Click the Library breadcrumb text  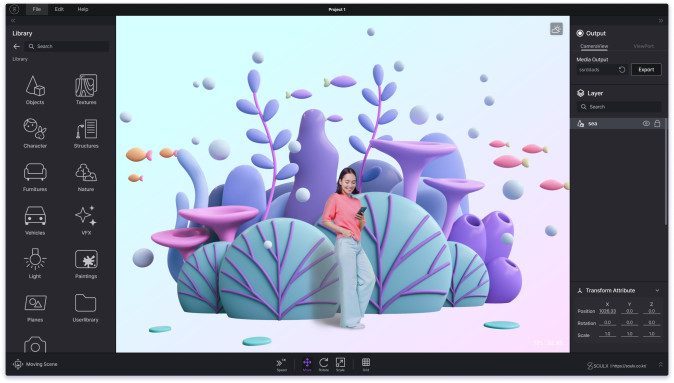20,59
